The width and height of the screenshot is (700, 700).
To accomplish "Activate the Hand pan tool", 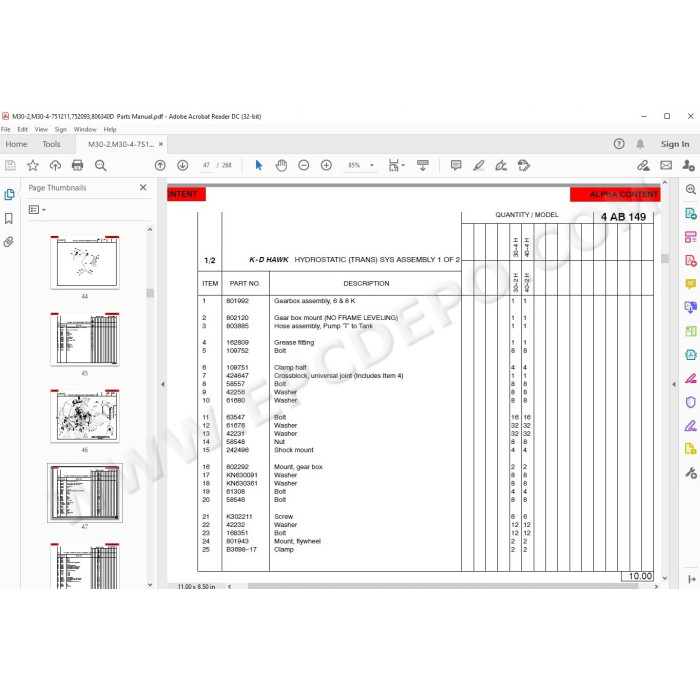I will pyautogui.click(x=281, y=166).
